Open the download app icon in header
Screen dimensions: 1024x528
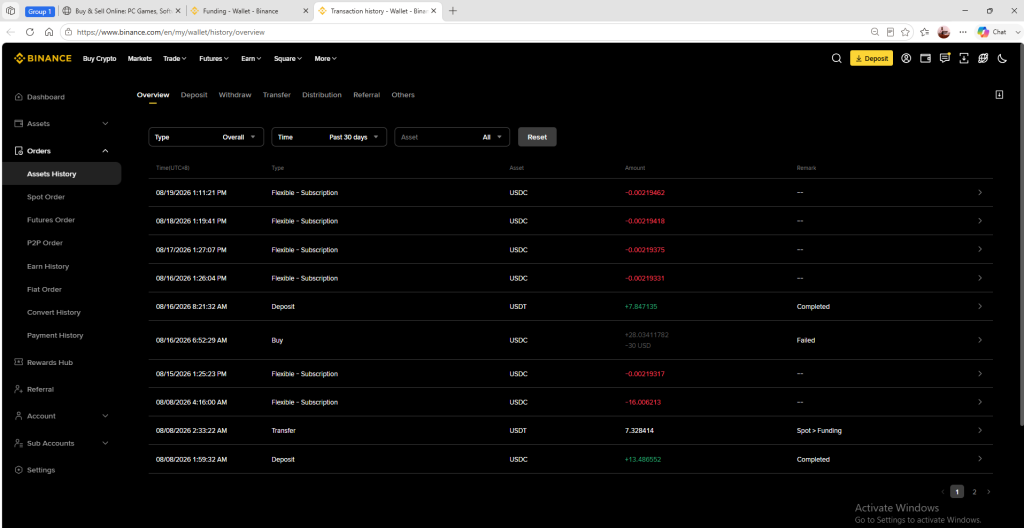pos(964,58)
